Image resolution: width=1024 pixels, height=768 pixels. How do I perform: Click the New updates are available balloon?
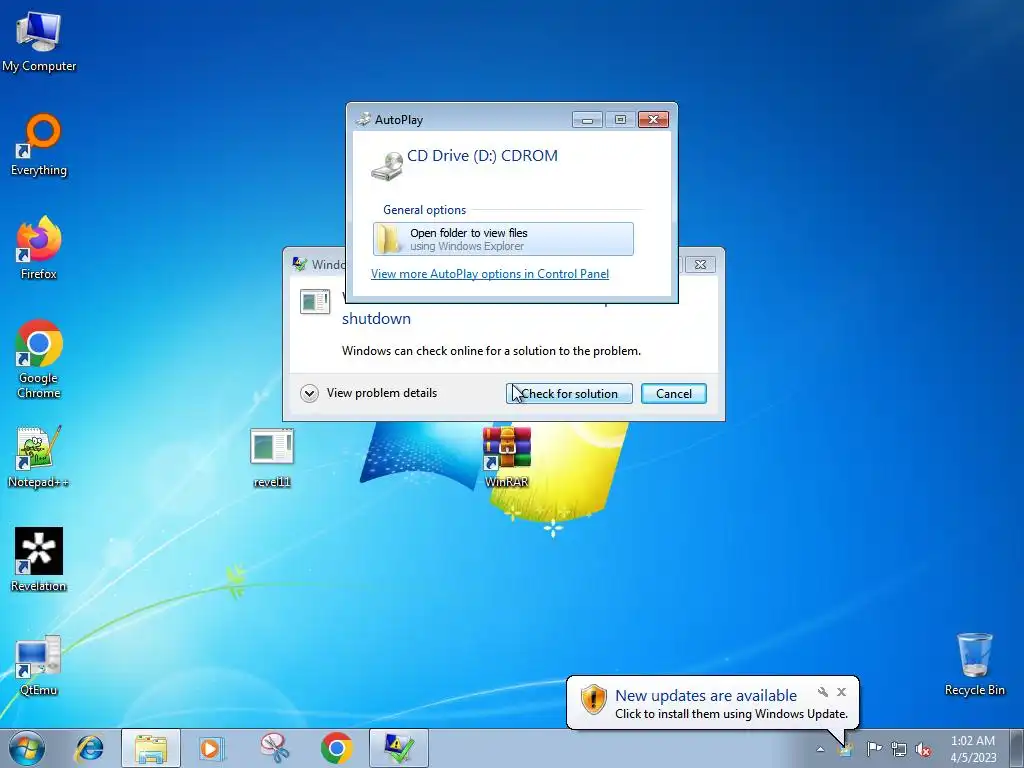point(713,703)
